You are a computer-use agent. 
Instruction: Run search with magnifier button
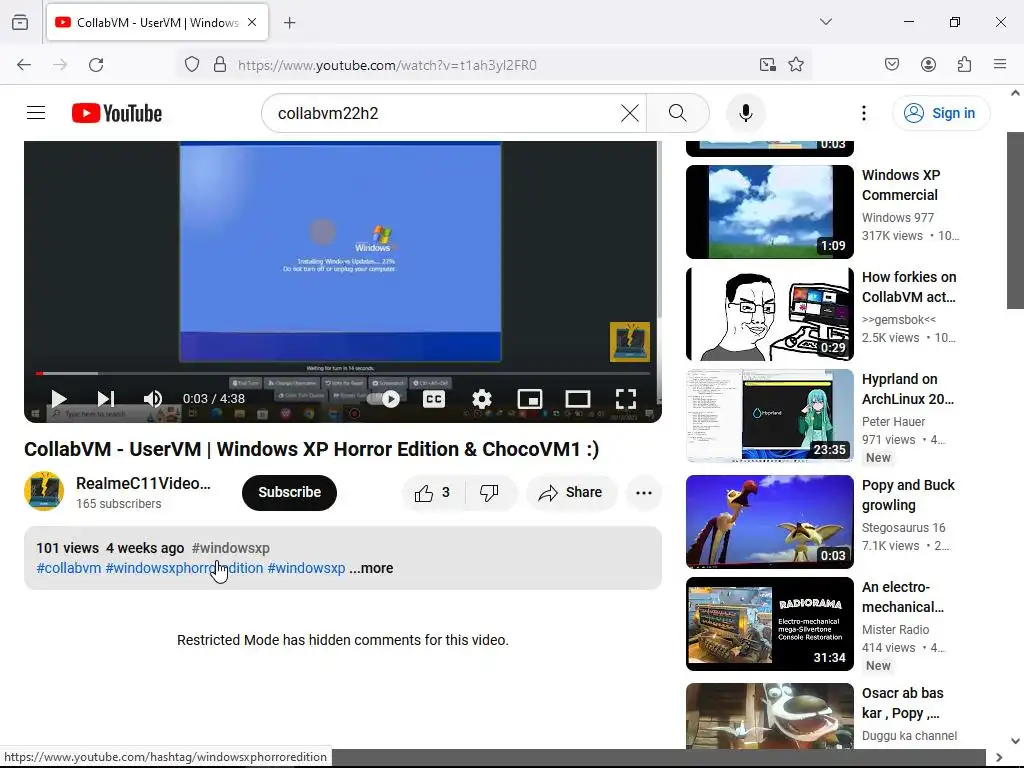(677, 113)
